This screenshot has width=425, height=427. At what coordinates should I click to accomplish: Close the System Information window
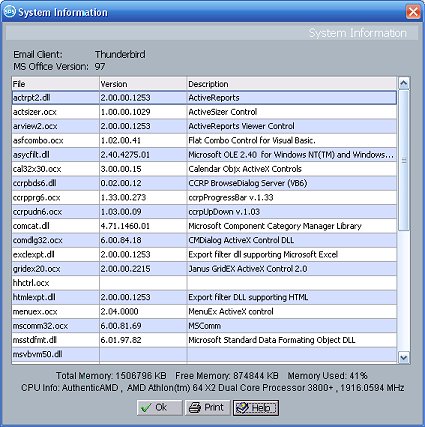click(x=413, y=12)
